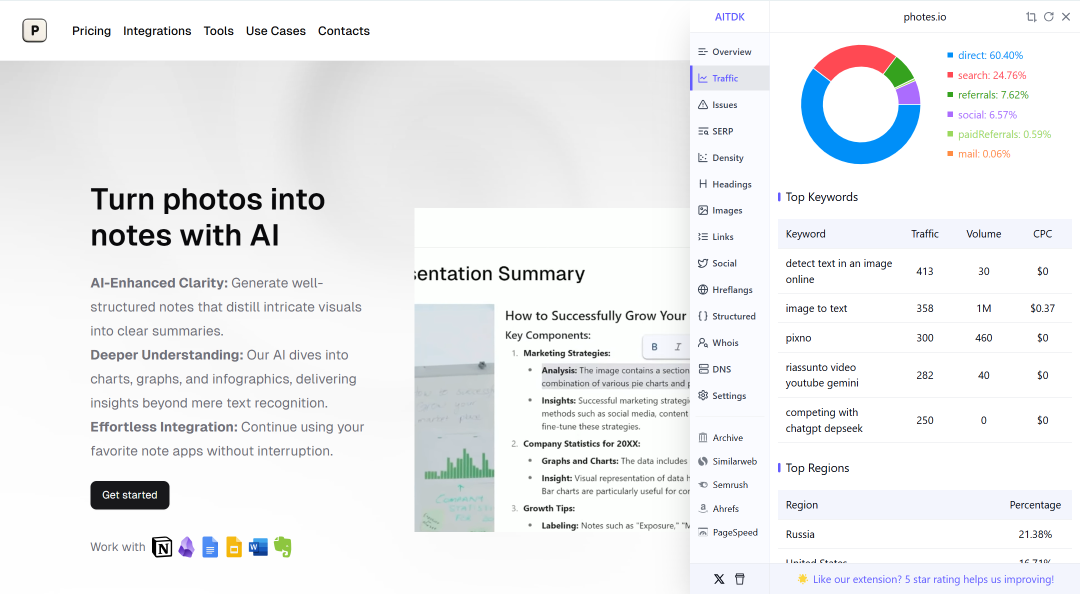Image resolution: width=1080 pixels, height=594 pixels.
Task: Open the Contacts menu item
Action: tap(344, 31)
